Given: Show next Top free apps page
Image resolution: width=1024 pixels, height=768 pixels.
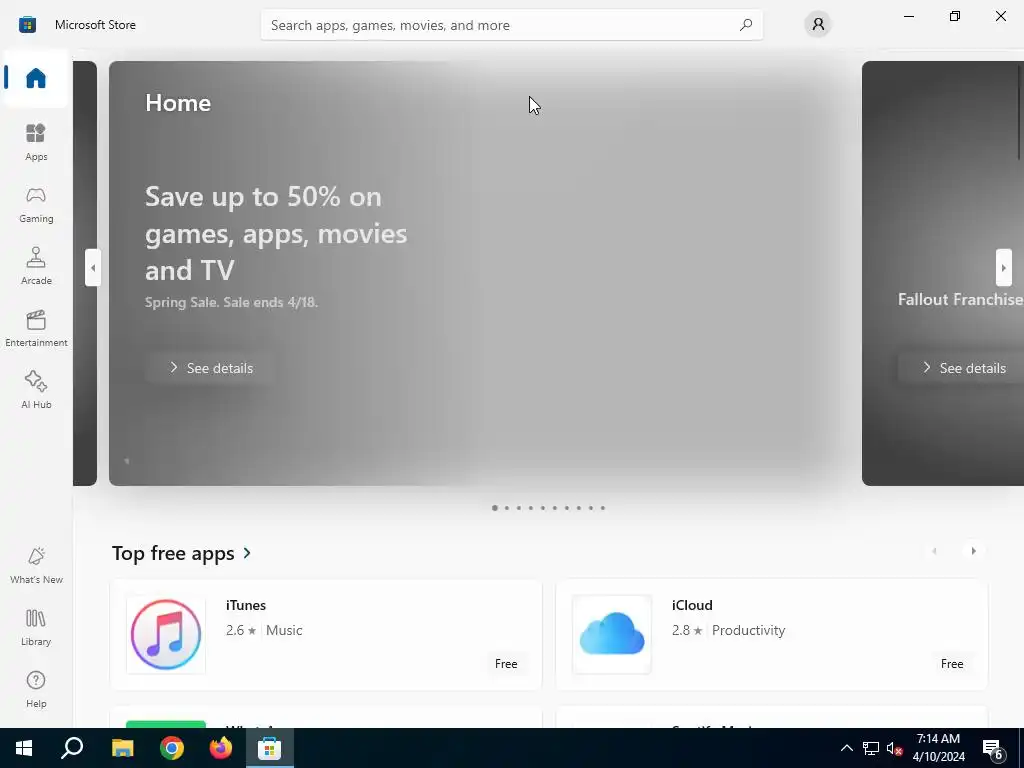Looking at the screenshot, I should [973, 551].
